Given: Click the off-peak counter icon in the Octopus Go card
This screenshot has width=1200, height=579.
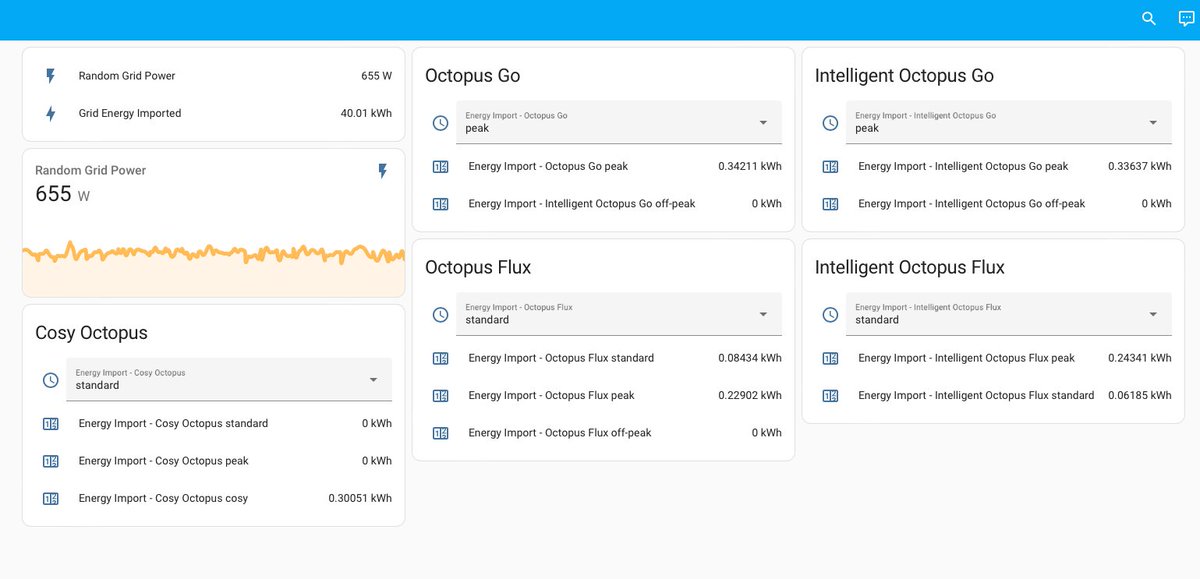Looking at the screenshot, I should [441, 204].
